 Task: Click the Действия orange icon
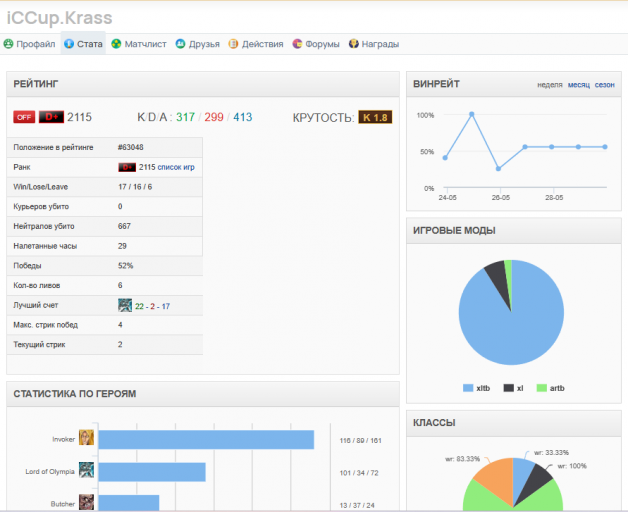point(233,44)
